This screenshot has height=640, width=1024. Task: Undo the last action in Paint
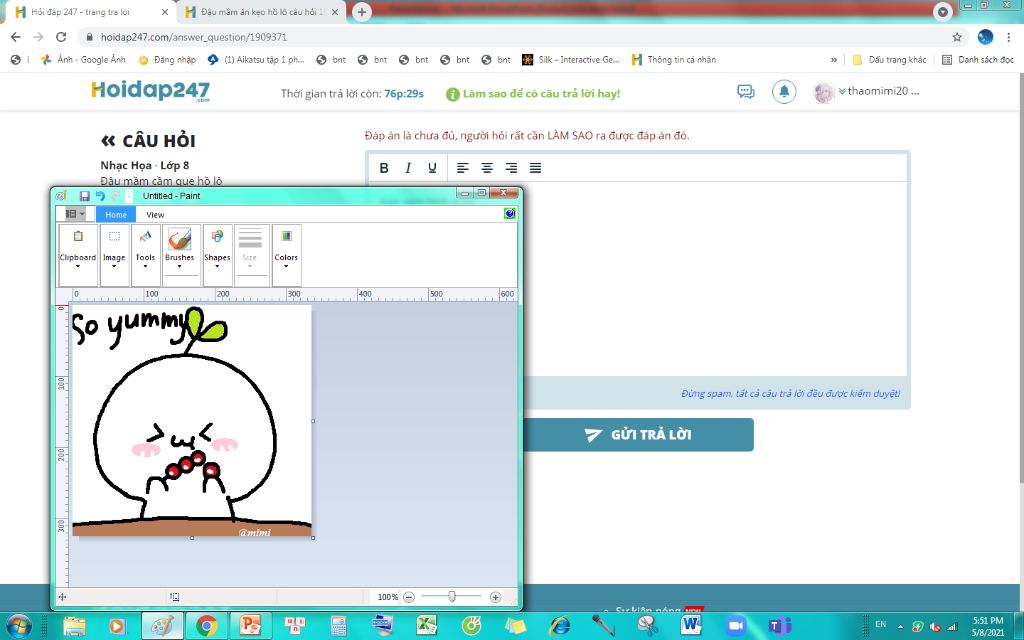point(100,196)
